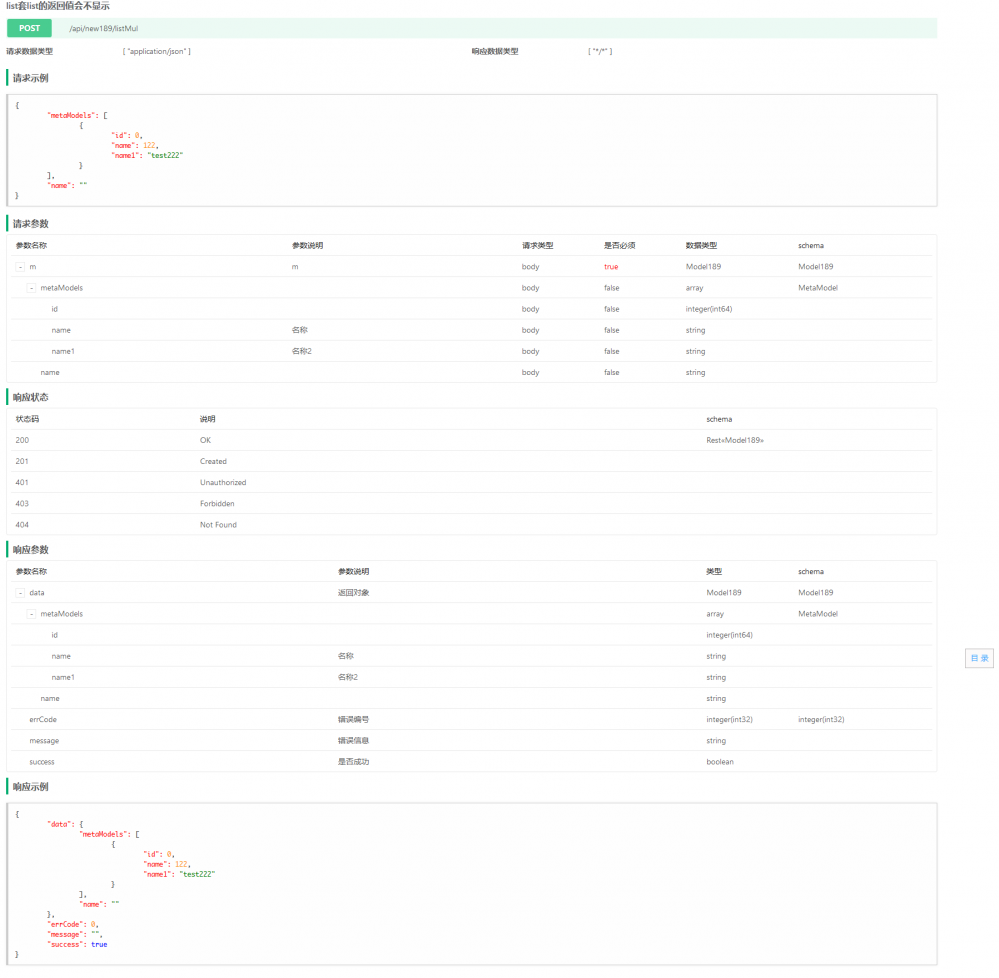999x978 pixels.
Task: Click the 响应示例 section header
Action: pyautogui.click(x=33, y=787)
